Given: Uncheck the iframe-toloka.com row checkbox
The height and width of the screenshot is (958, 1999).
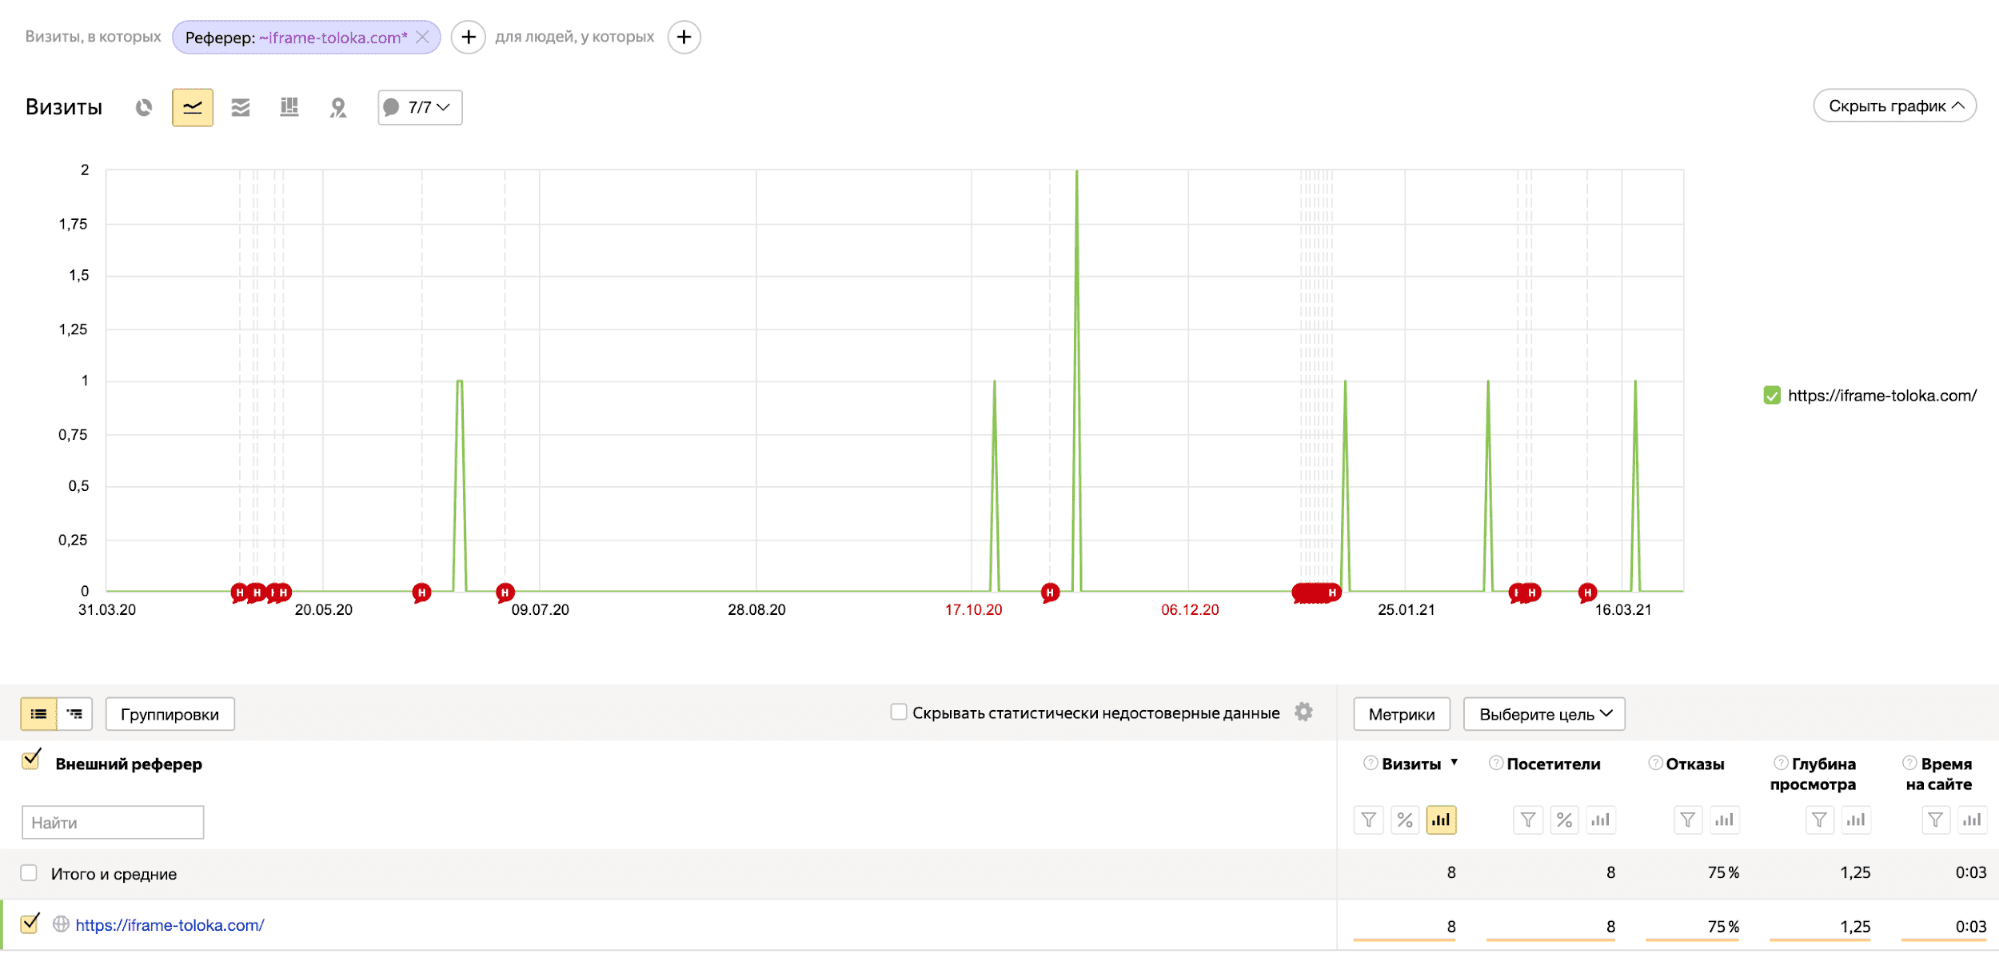Looking at the screenshot, I should point(30,924).
